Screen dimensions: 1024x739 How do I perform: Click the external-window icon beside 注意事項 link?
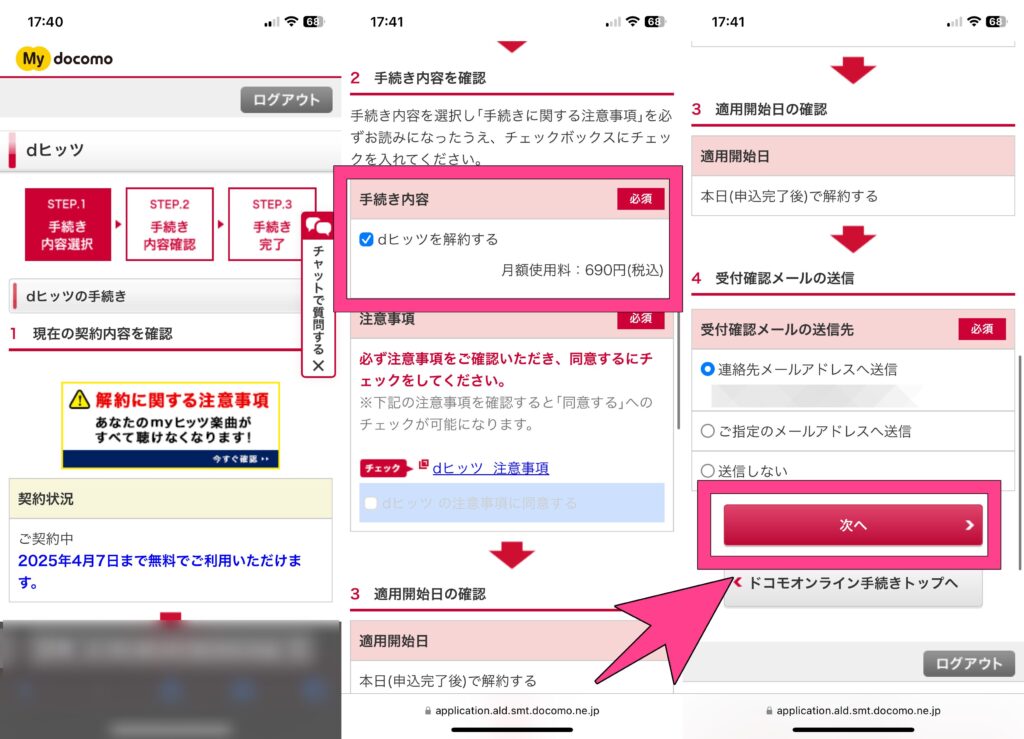click(423, 465)
